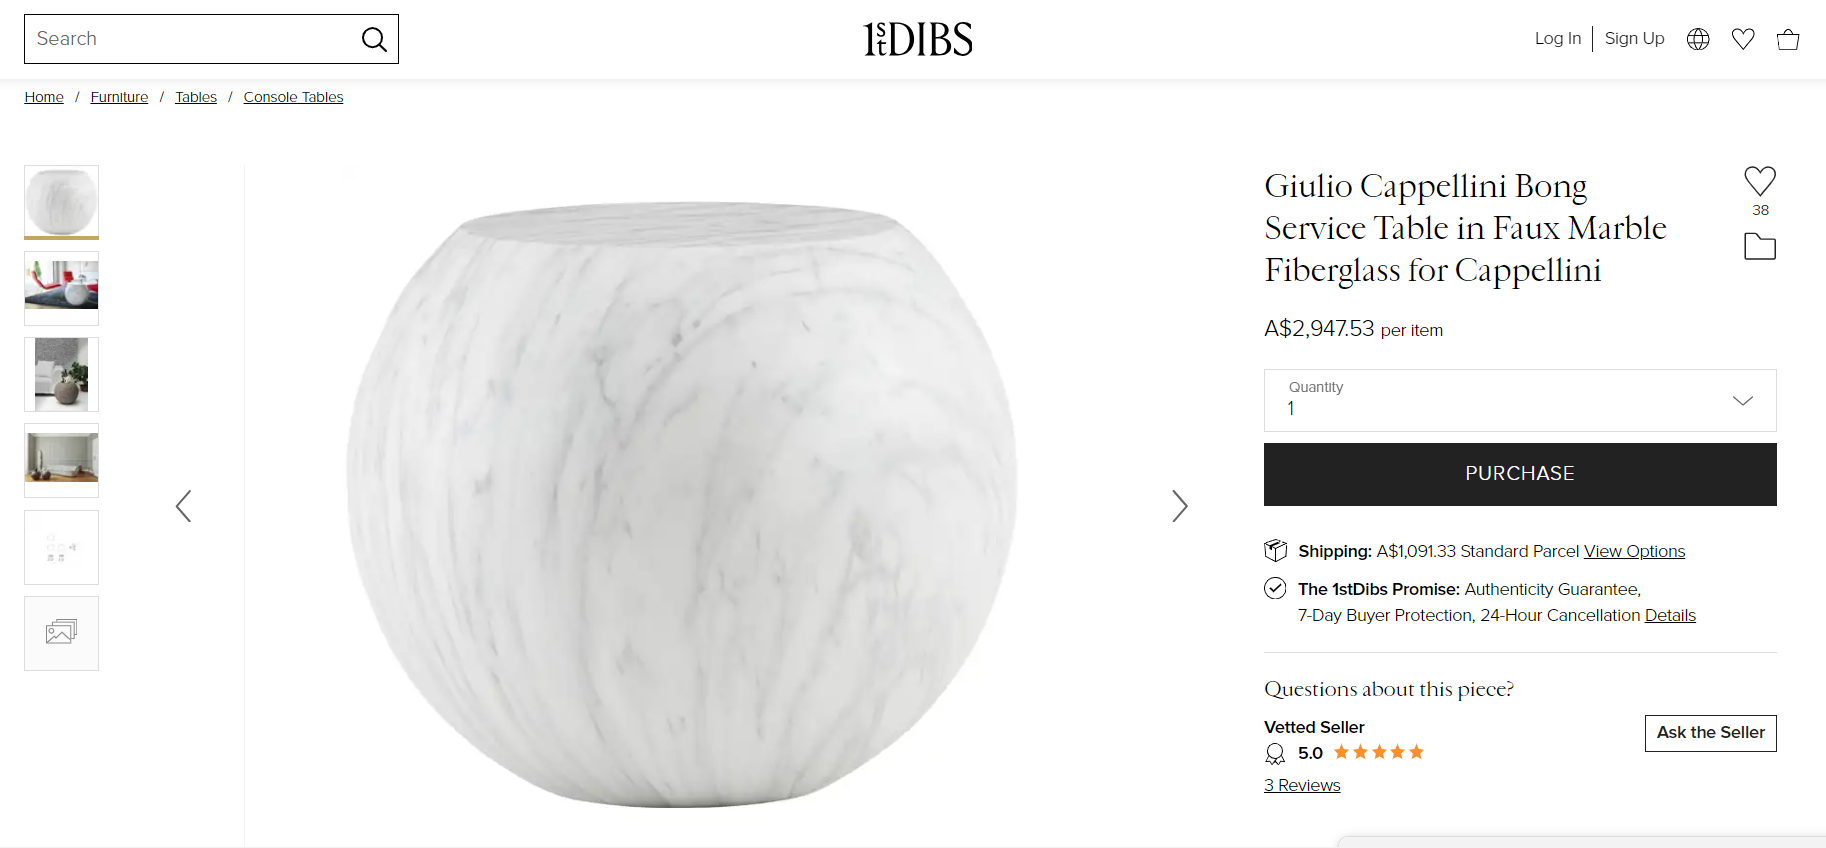Go to Furniture breadcrumb
The height and width of the screenshot is (848, 1826).
[119, 97]
